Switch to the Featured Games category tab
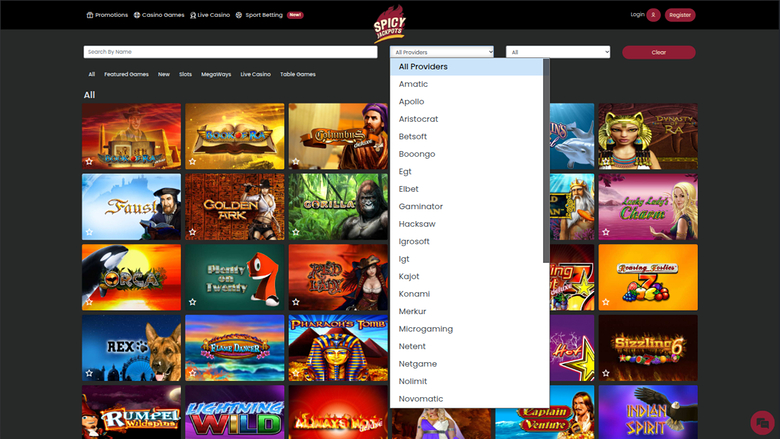This screenshot has width=780, height=439. coord(126,74)
